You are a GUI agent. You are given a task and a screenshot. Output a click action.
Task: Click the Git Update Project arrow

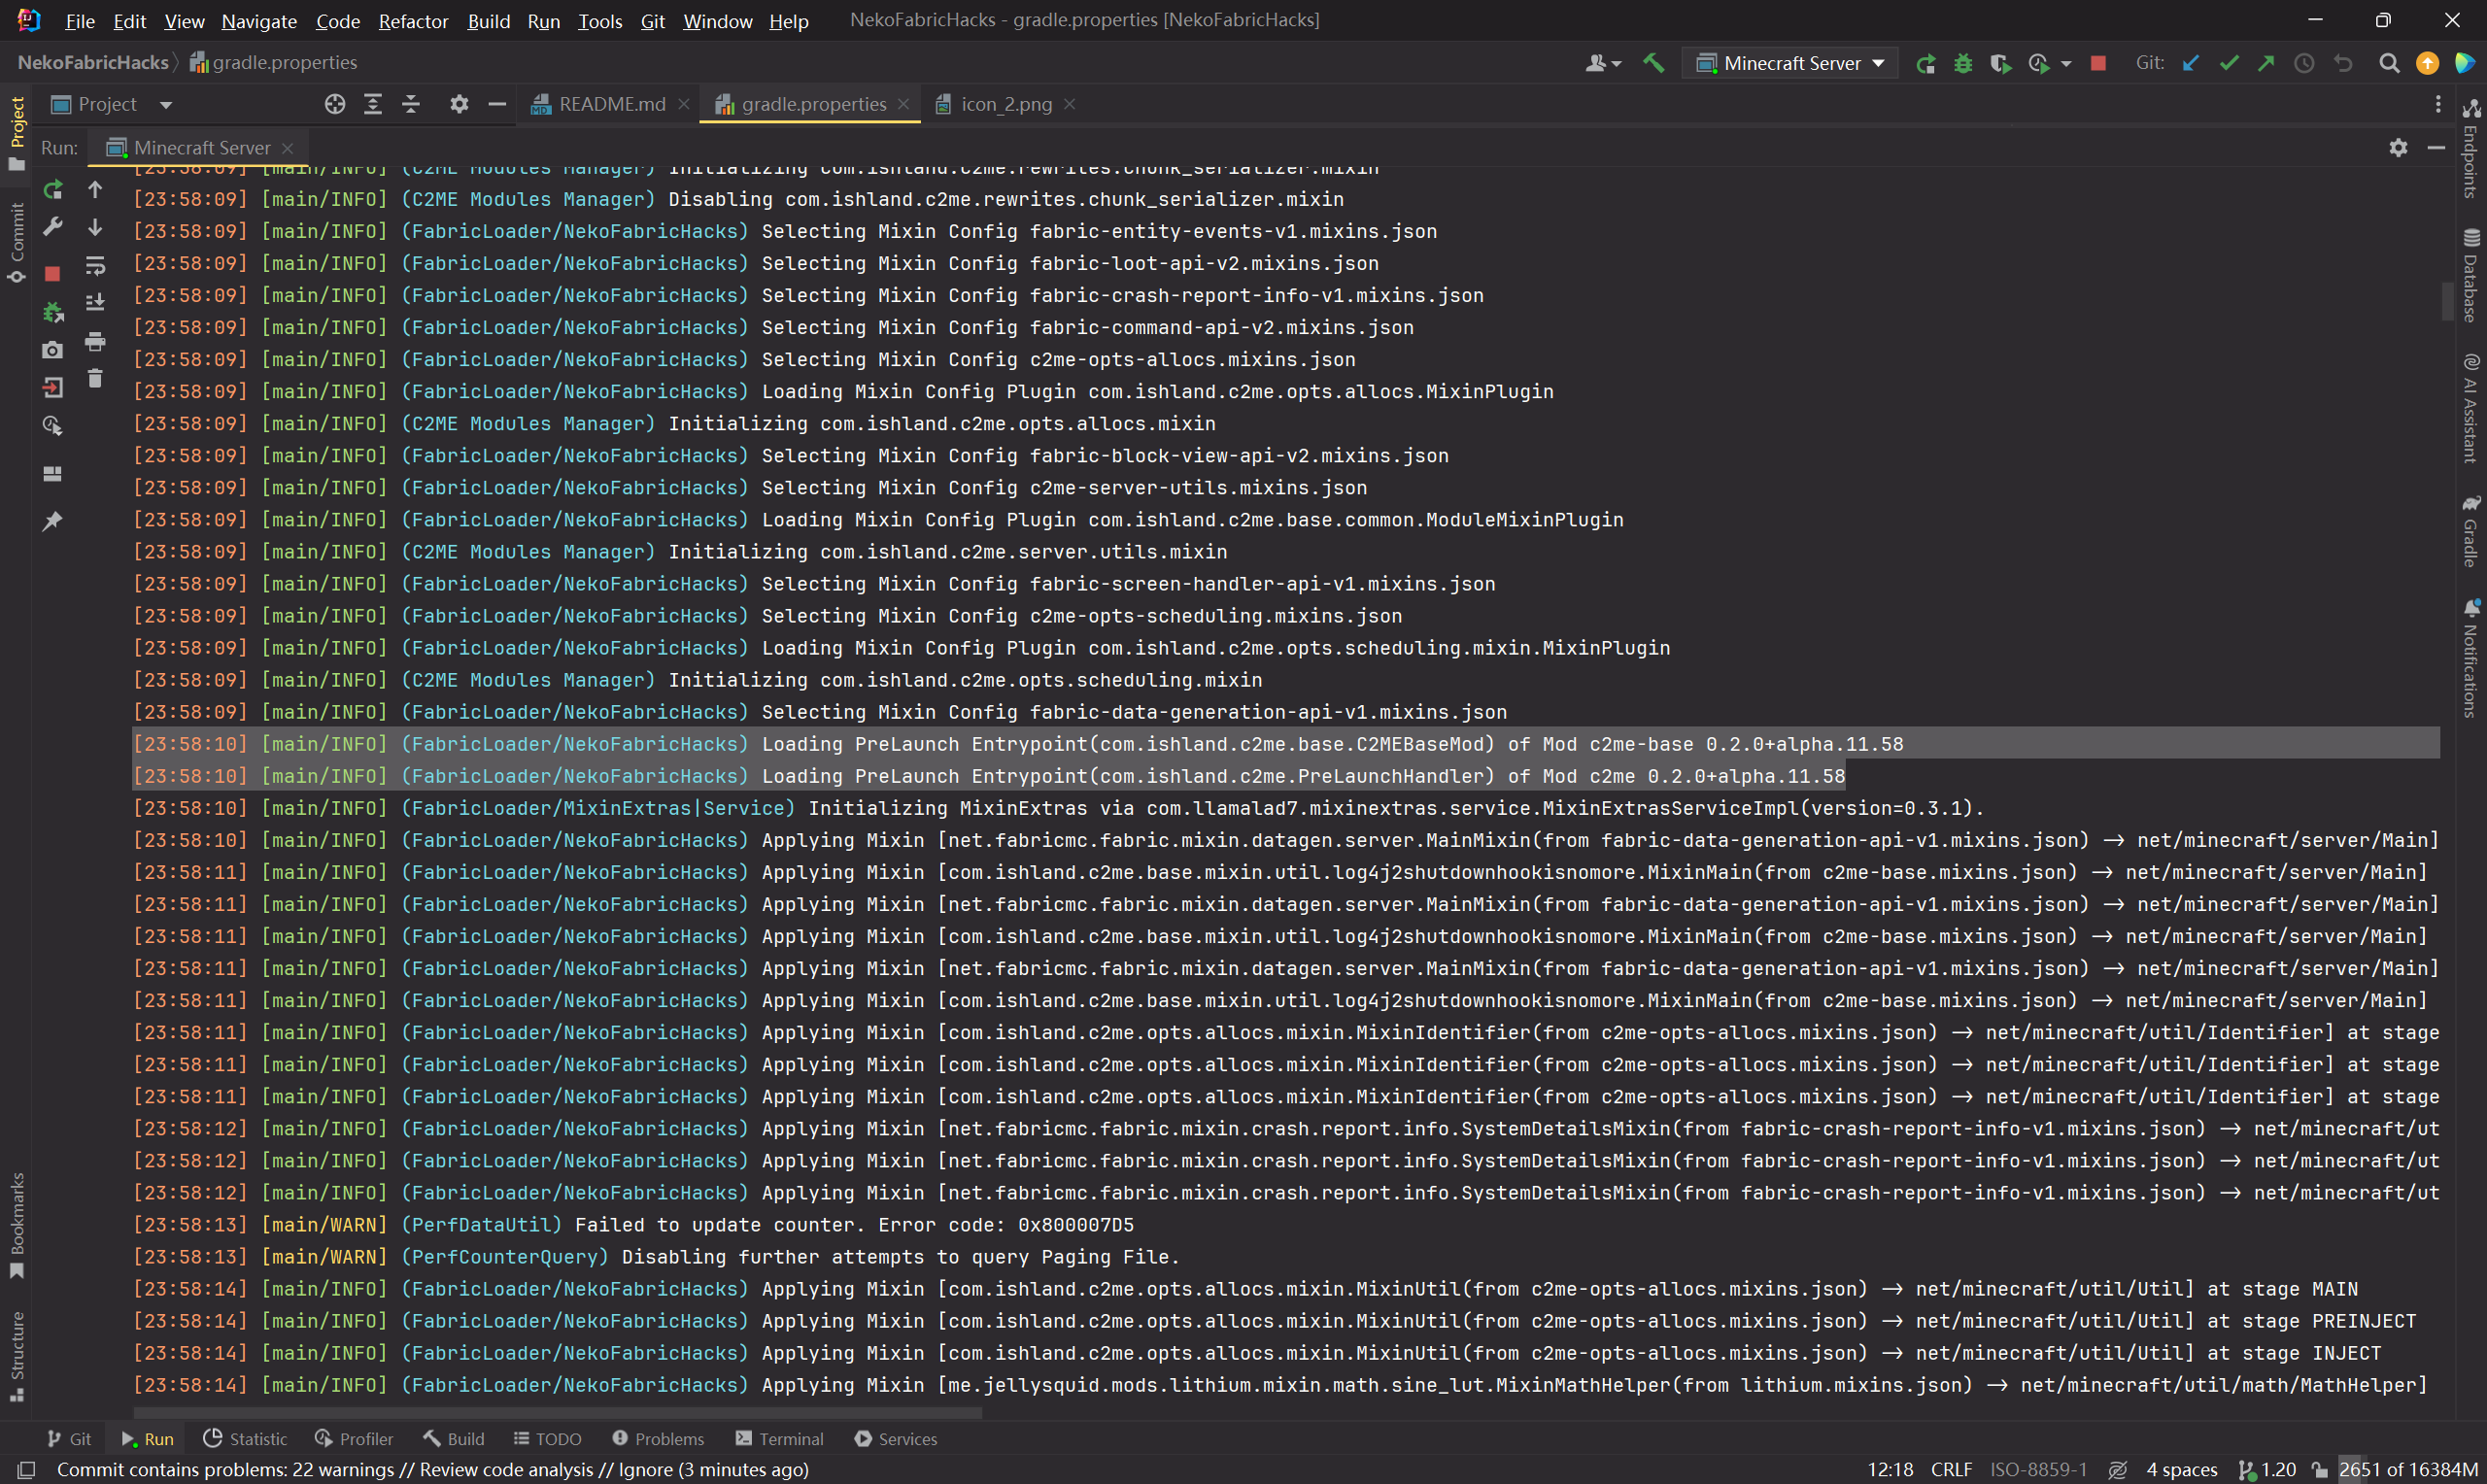click(x=2190, y=63)
